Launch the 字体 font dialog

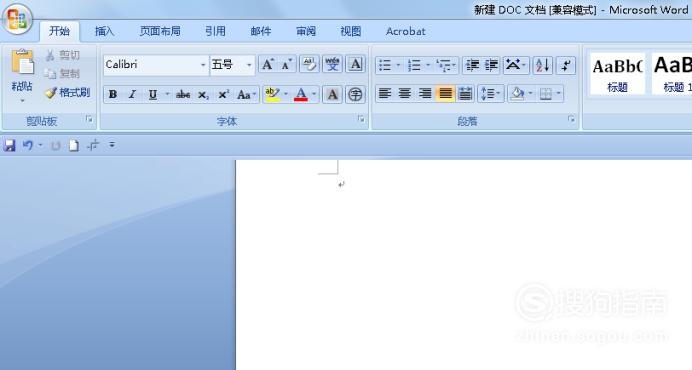coord(361,119)
